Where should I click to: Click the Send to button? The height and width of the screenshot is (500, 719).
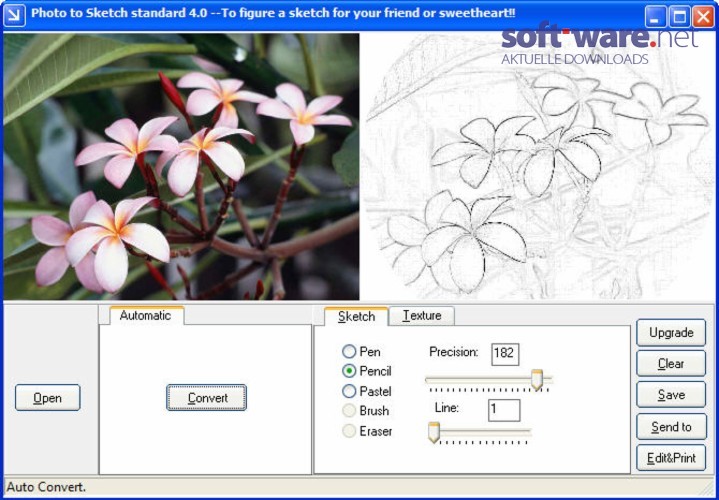point(671,427)
